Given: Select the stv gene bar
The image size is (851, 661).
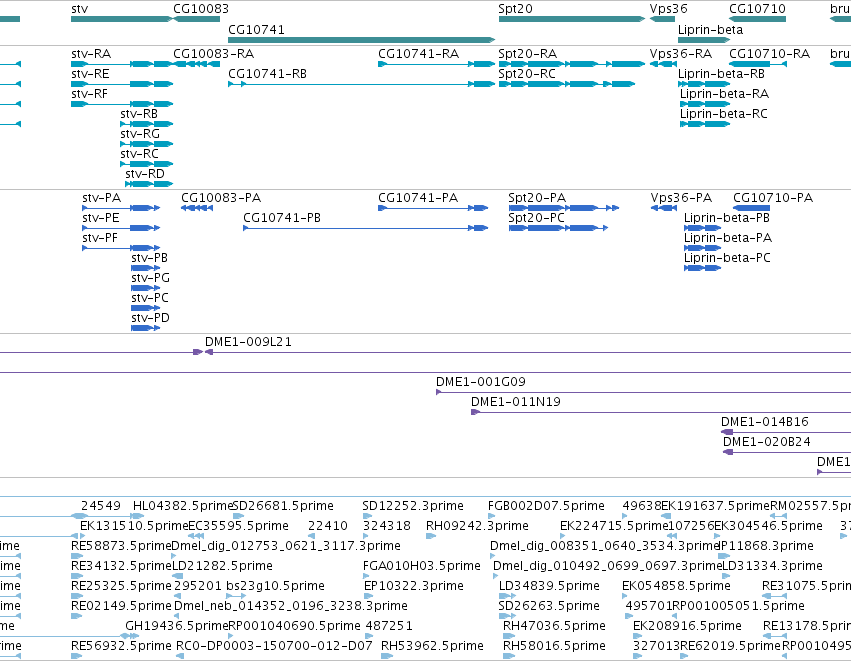Looking at the screenshot, I should (x=122, y=19).
